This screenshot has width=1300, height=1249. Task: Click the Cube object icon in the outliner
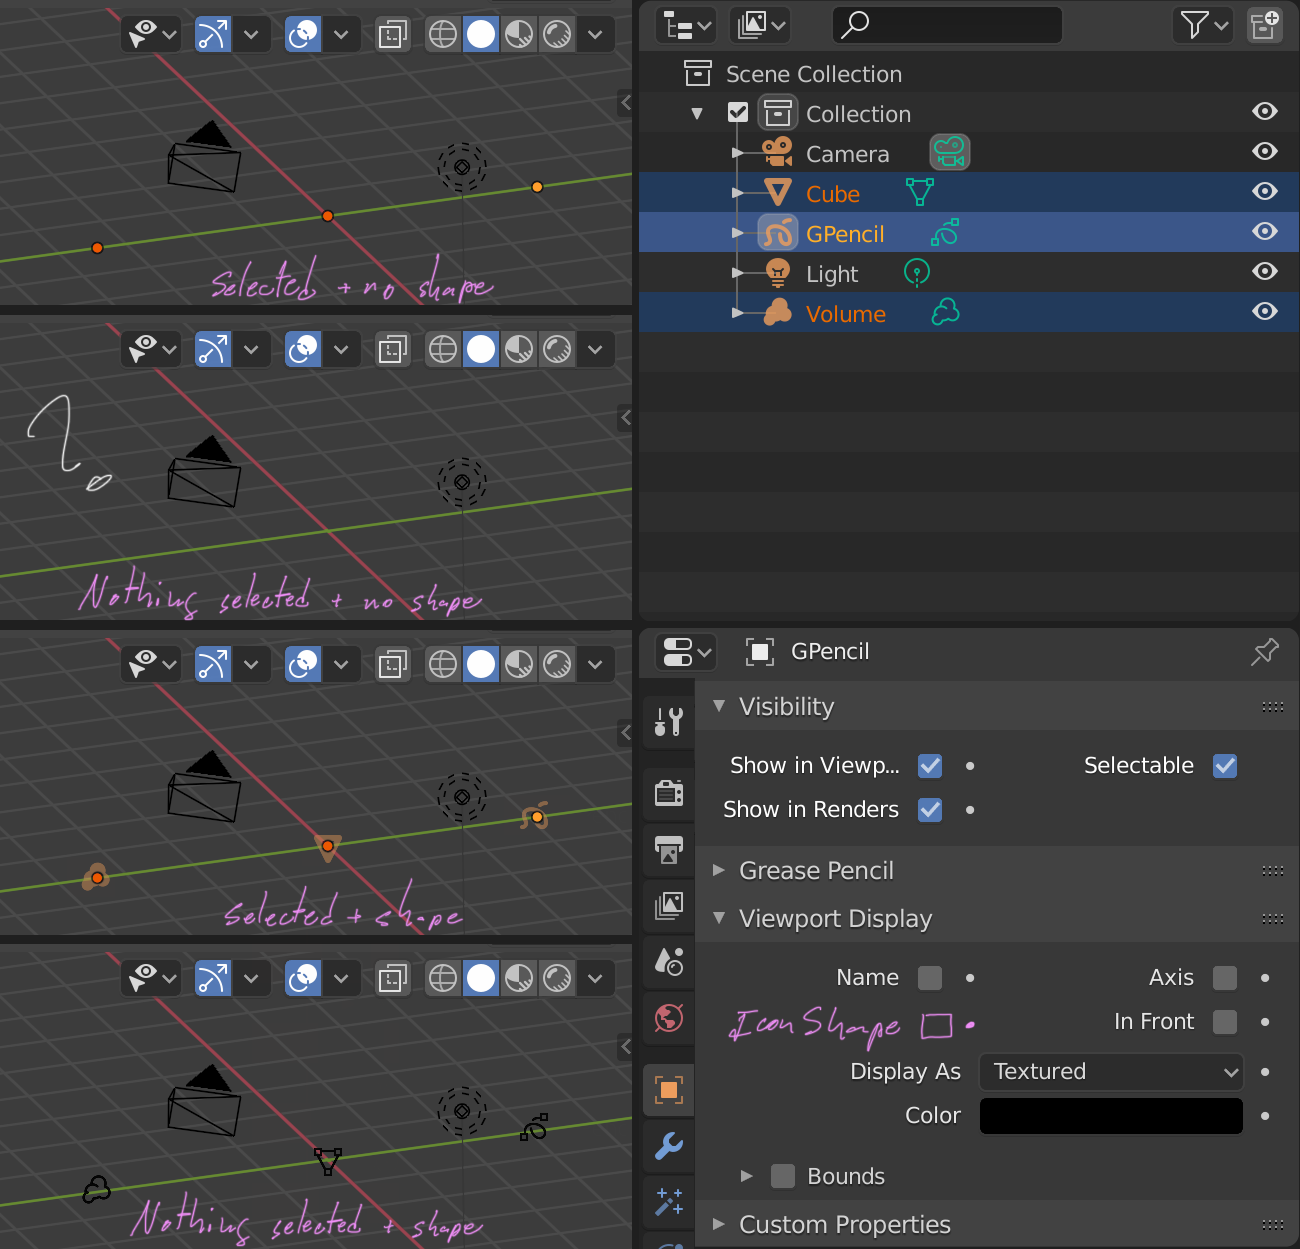click(777, 192)
